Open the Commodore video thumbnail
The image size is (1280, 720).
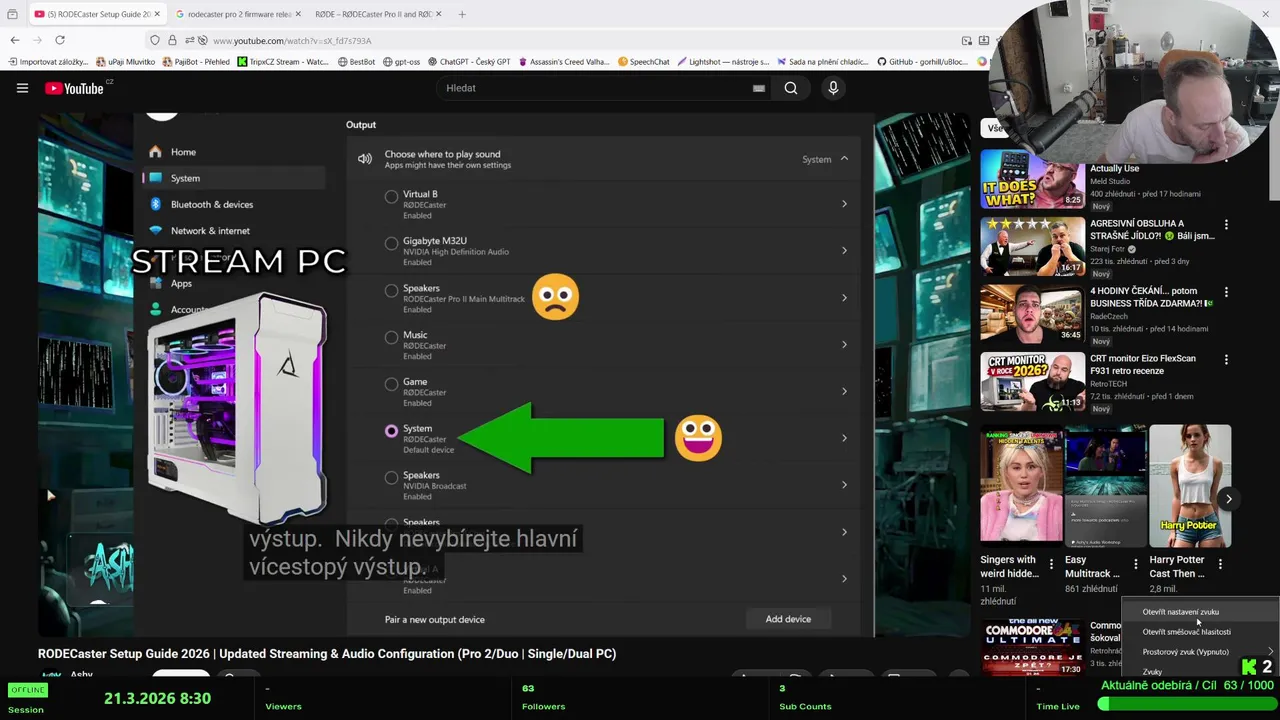[x=1032, y=647]
